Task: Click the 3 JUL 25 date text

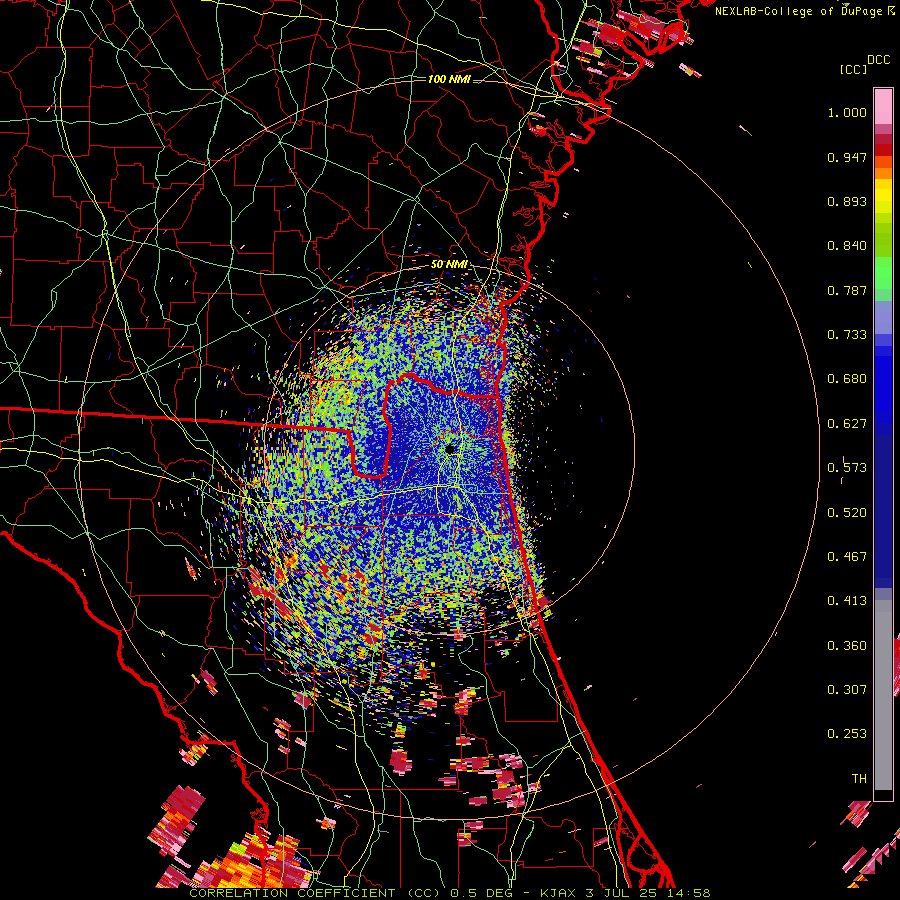Action: [x=621, y=893]
